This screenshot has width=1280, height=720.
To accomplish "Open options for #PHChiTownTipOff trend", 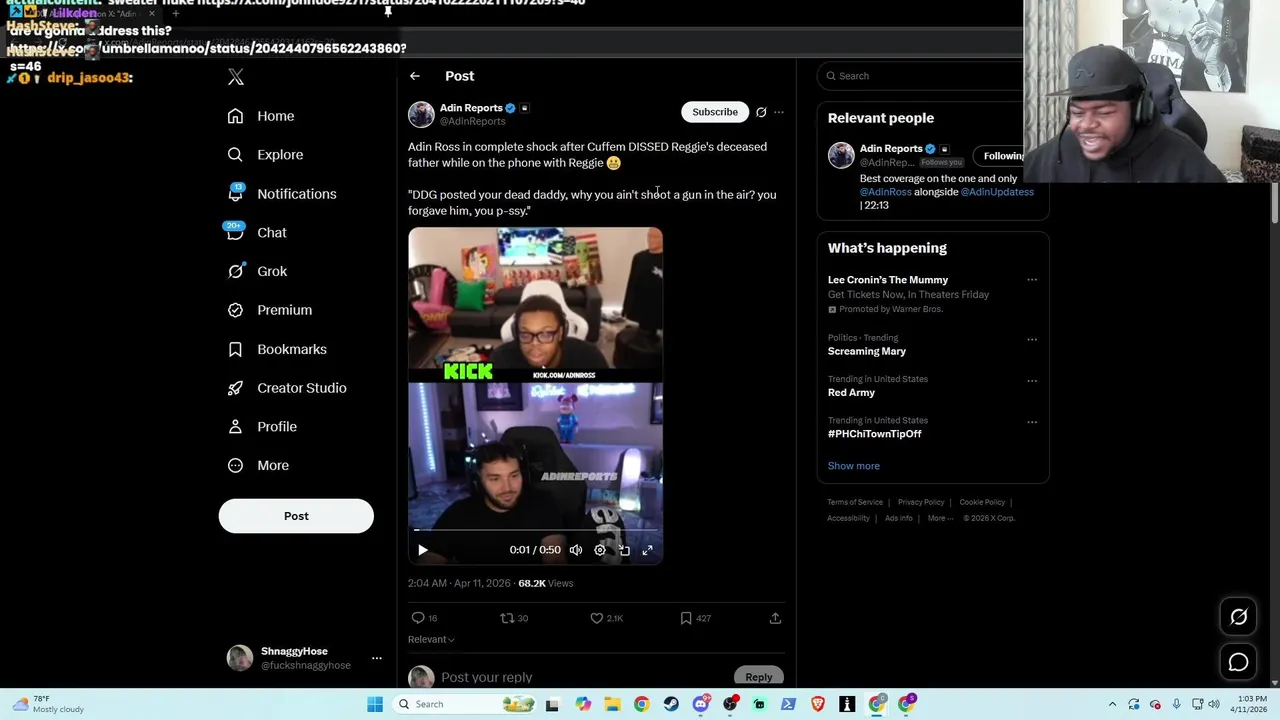I will pos(1032,421).
